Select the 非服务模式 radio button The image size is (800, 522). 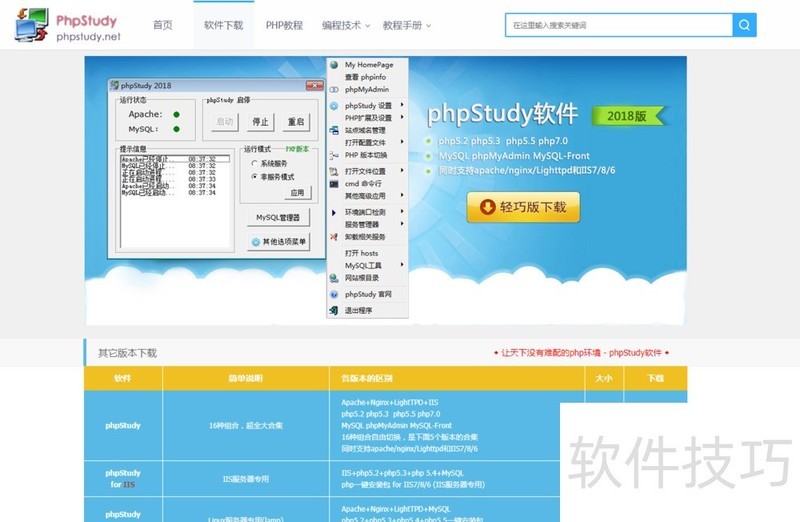tap(254, 177)
